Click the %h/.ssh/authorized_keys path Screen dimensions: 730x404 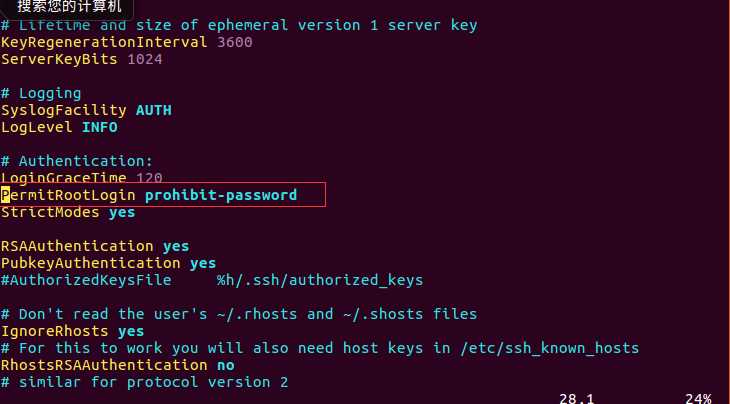320,280
